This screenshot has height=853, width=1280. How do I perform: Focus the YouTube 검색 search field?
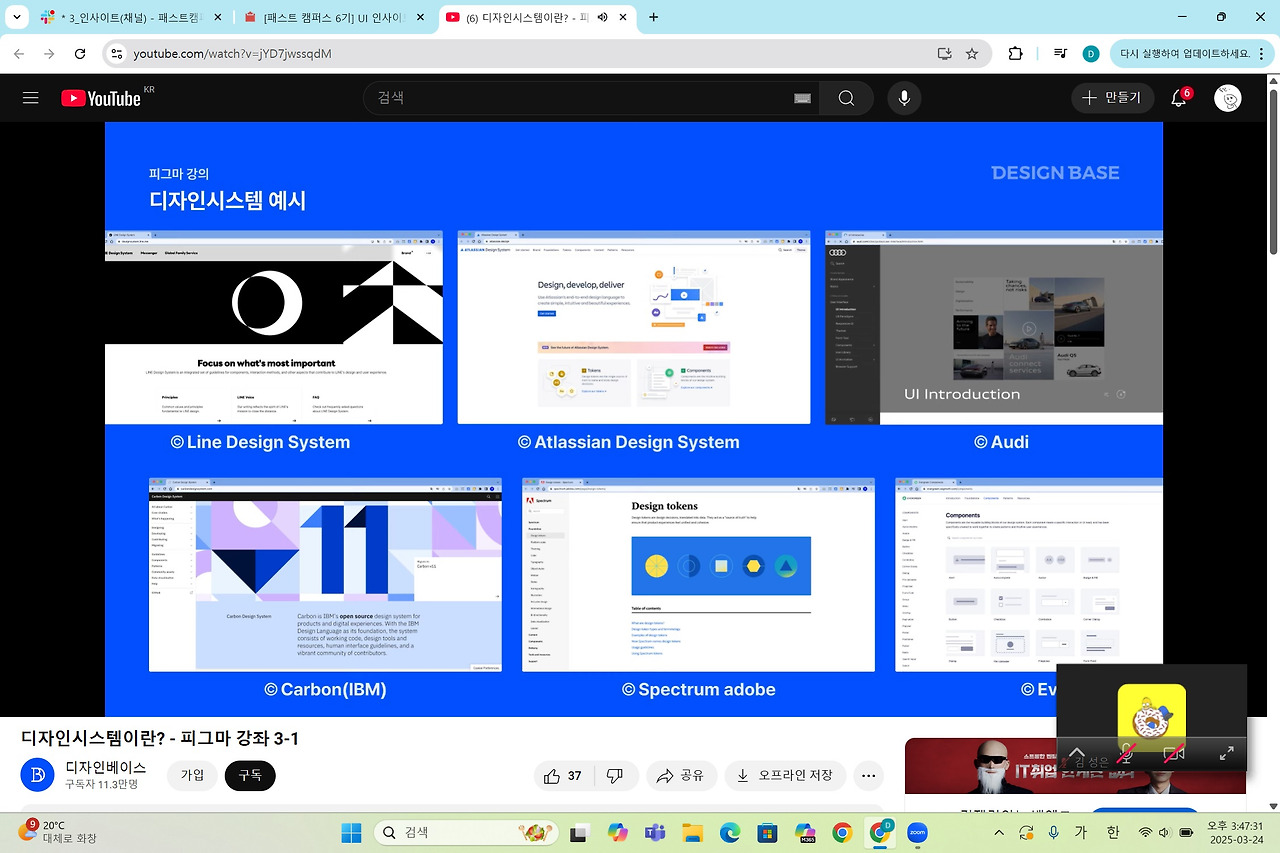(590, 98)
